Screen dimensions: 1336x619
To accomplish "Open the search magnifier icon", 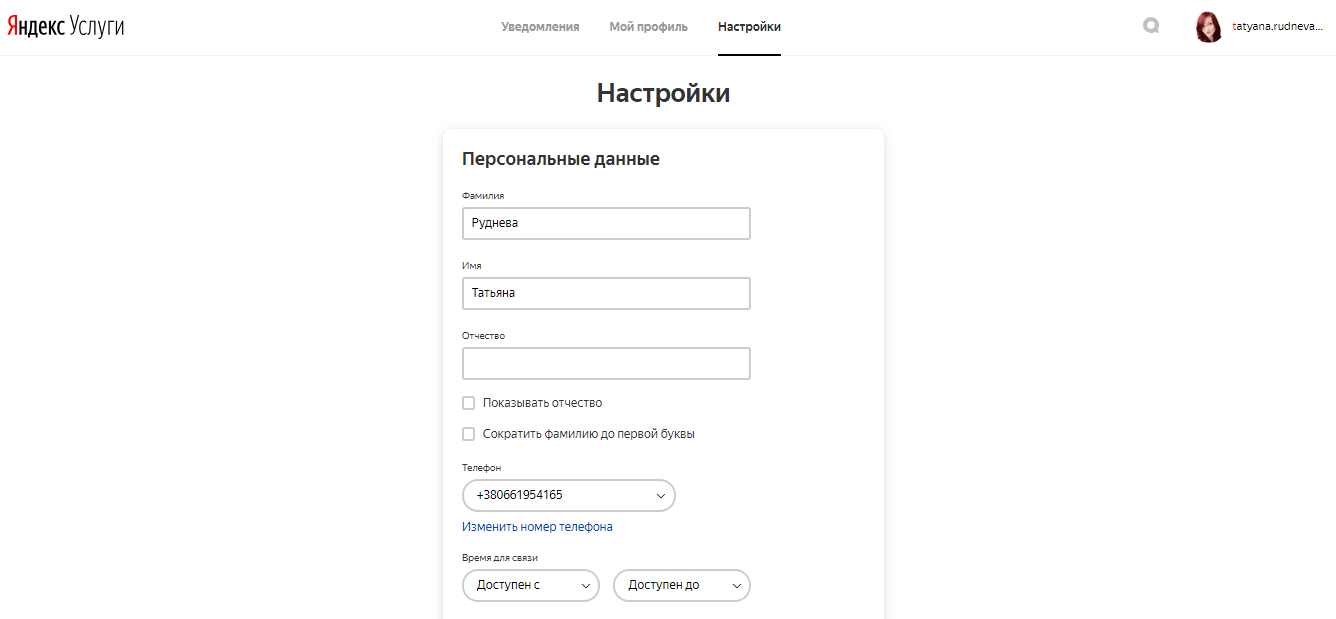I will (1151, 25).
